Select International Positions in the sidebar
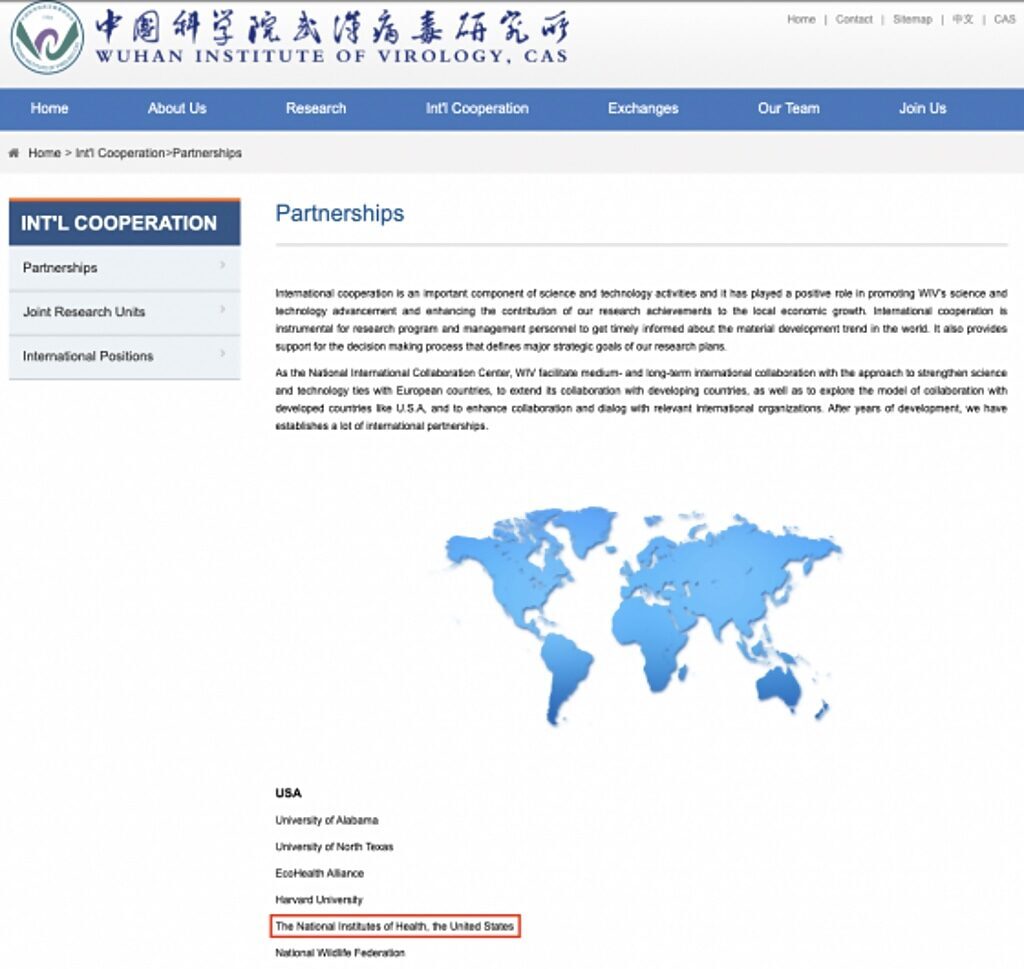 [125, 357]
